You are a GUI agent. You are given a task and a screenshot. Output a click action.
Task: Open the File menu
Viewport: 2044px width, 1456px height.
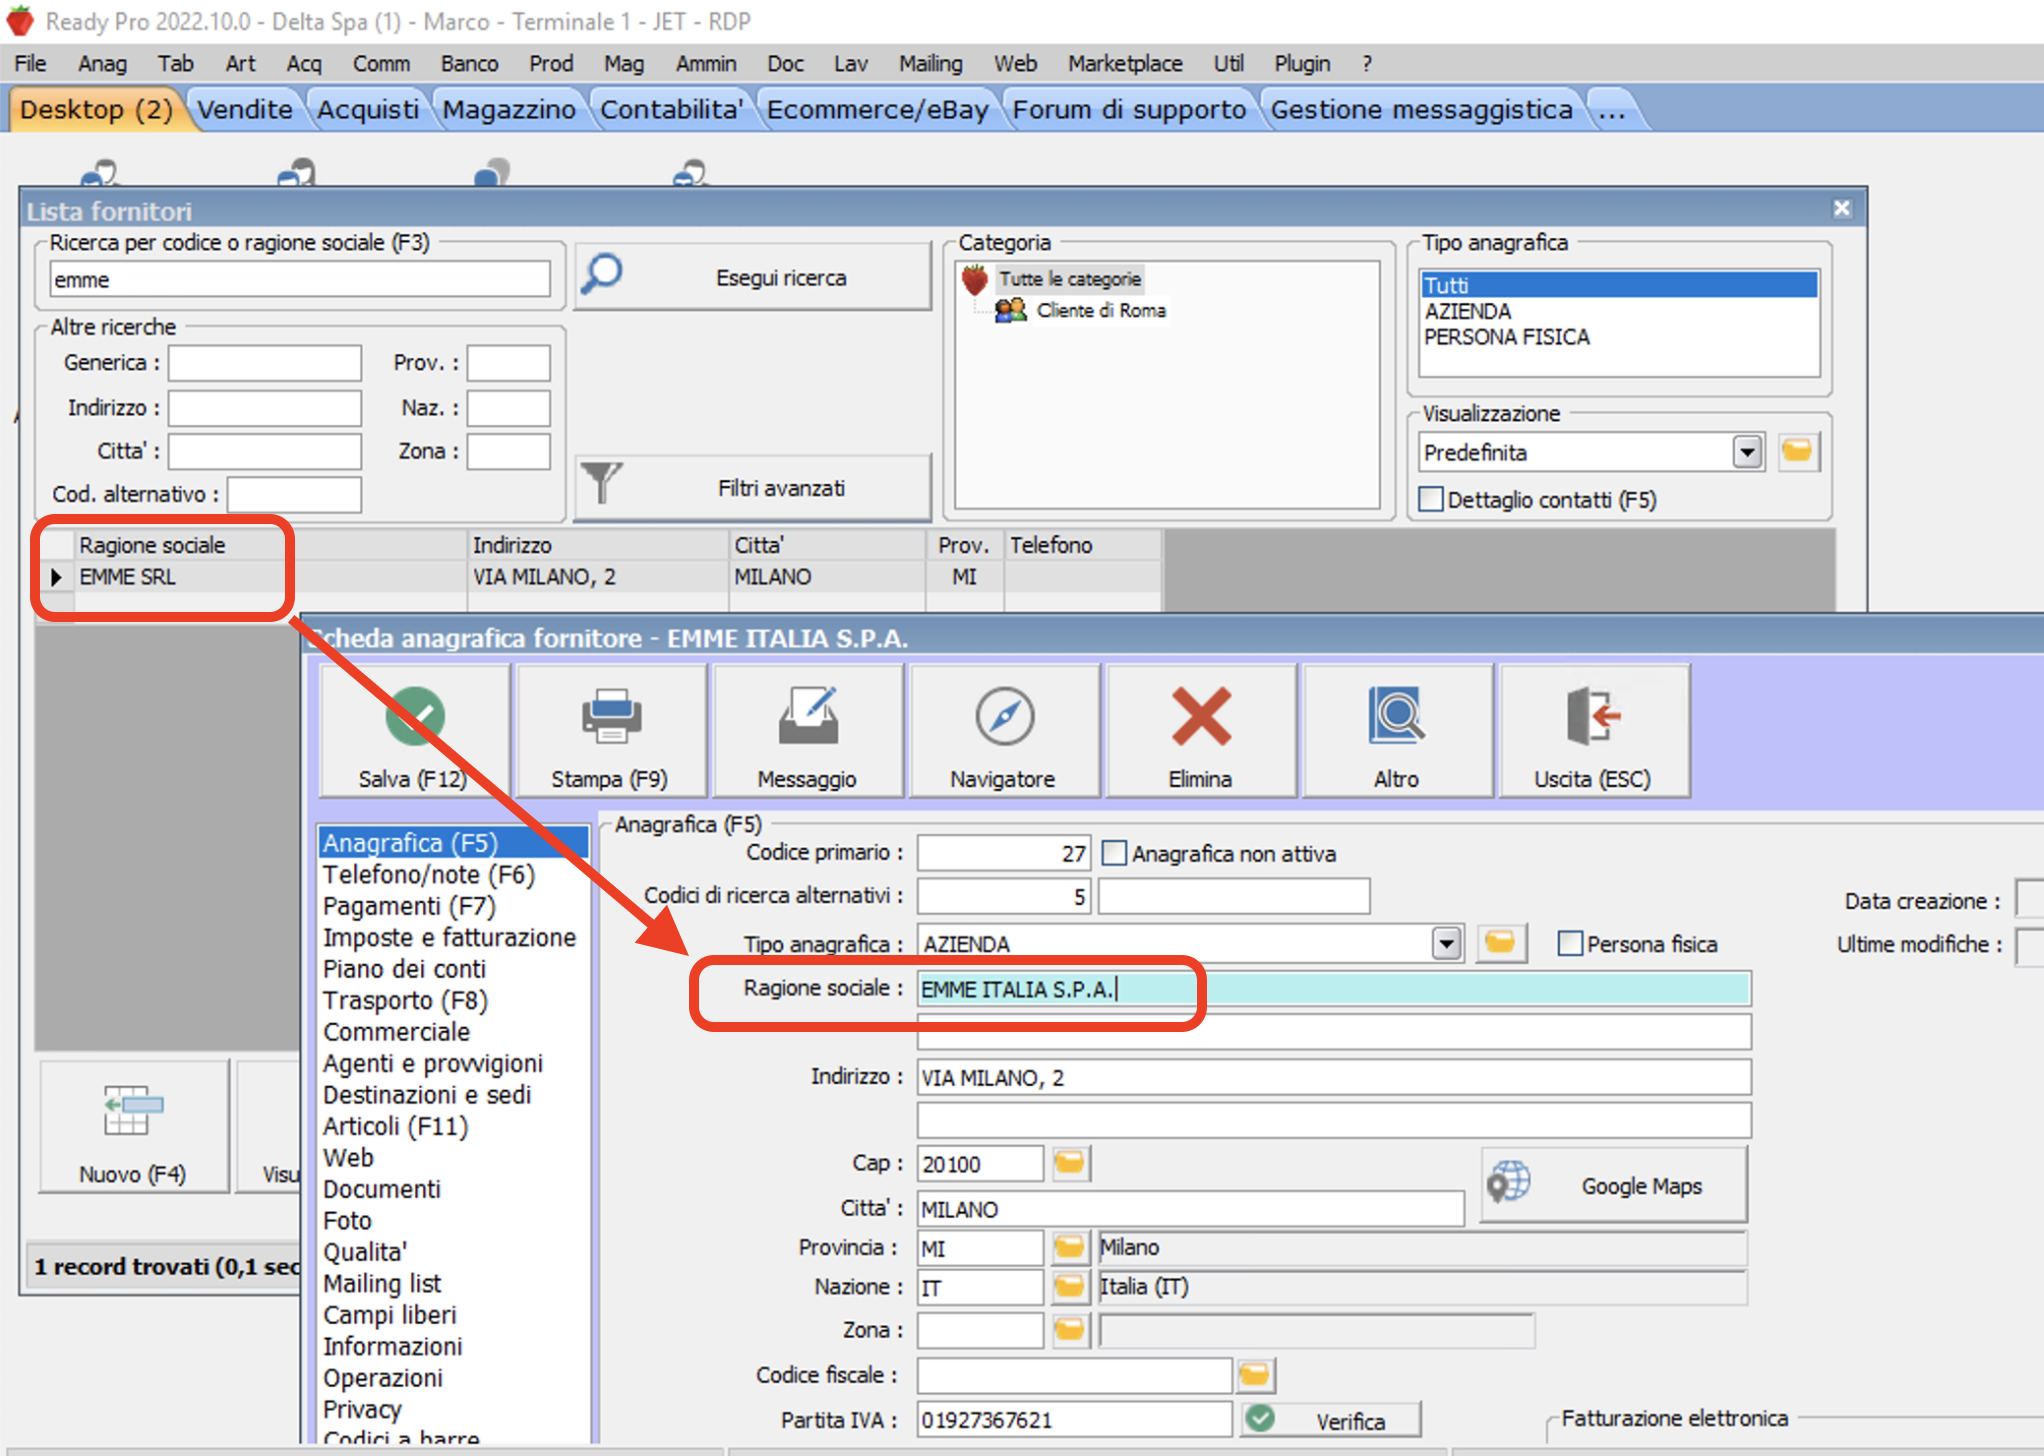point(30,63)
